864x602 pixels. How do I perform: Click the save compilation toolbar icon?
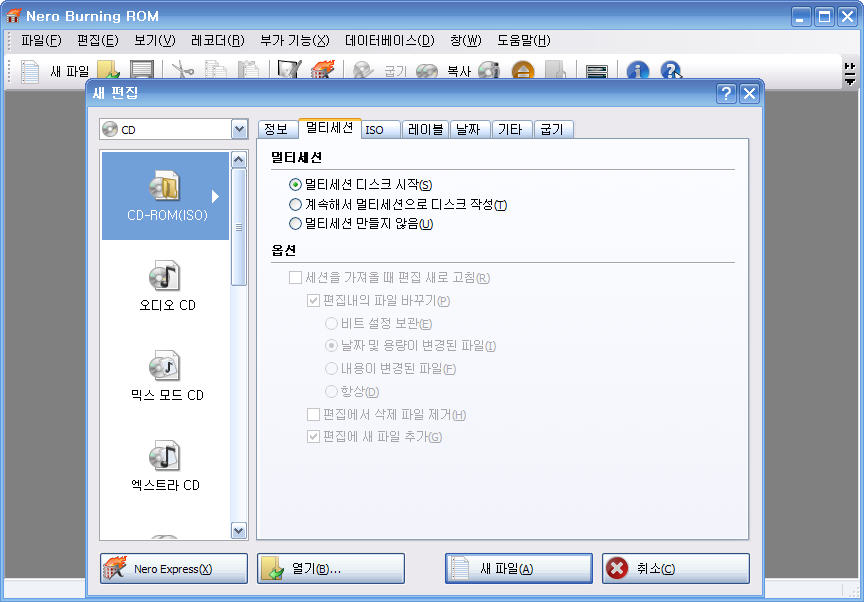pos(142,70)
